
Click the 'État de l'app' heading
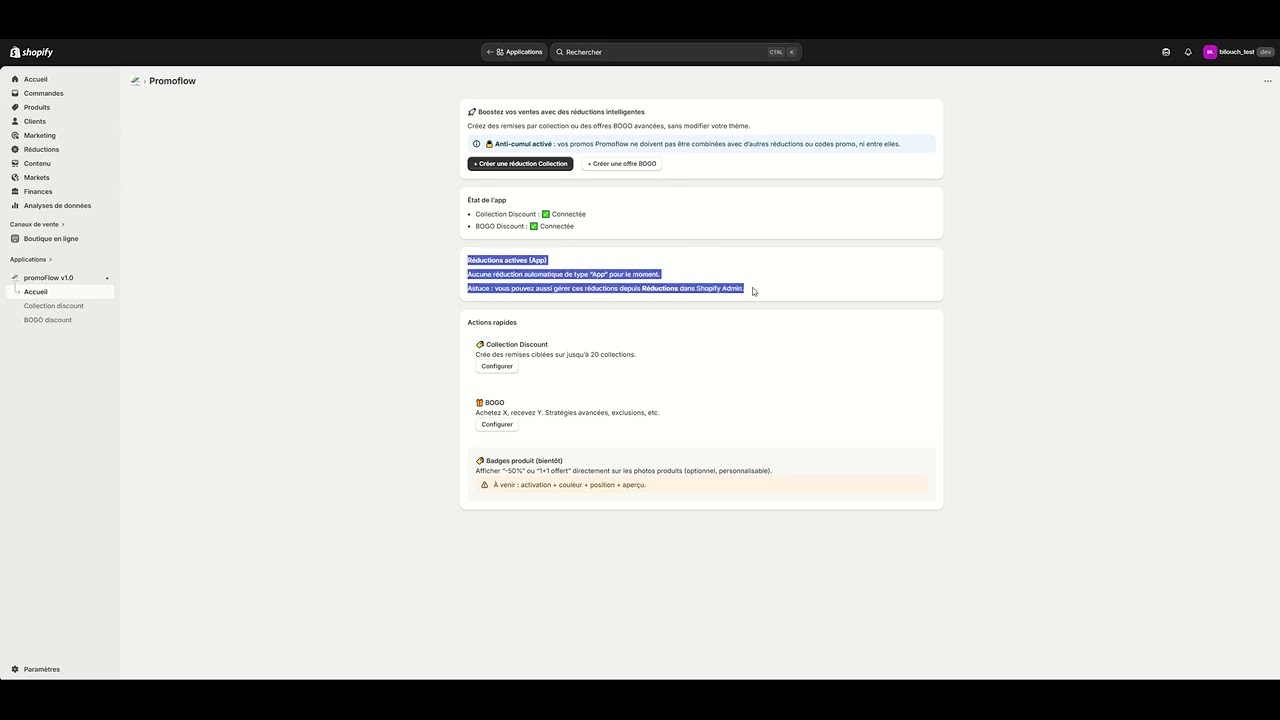(487, 200)
